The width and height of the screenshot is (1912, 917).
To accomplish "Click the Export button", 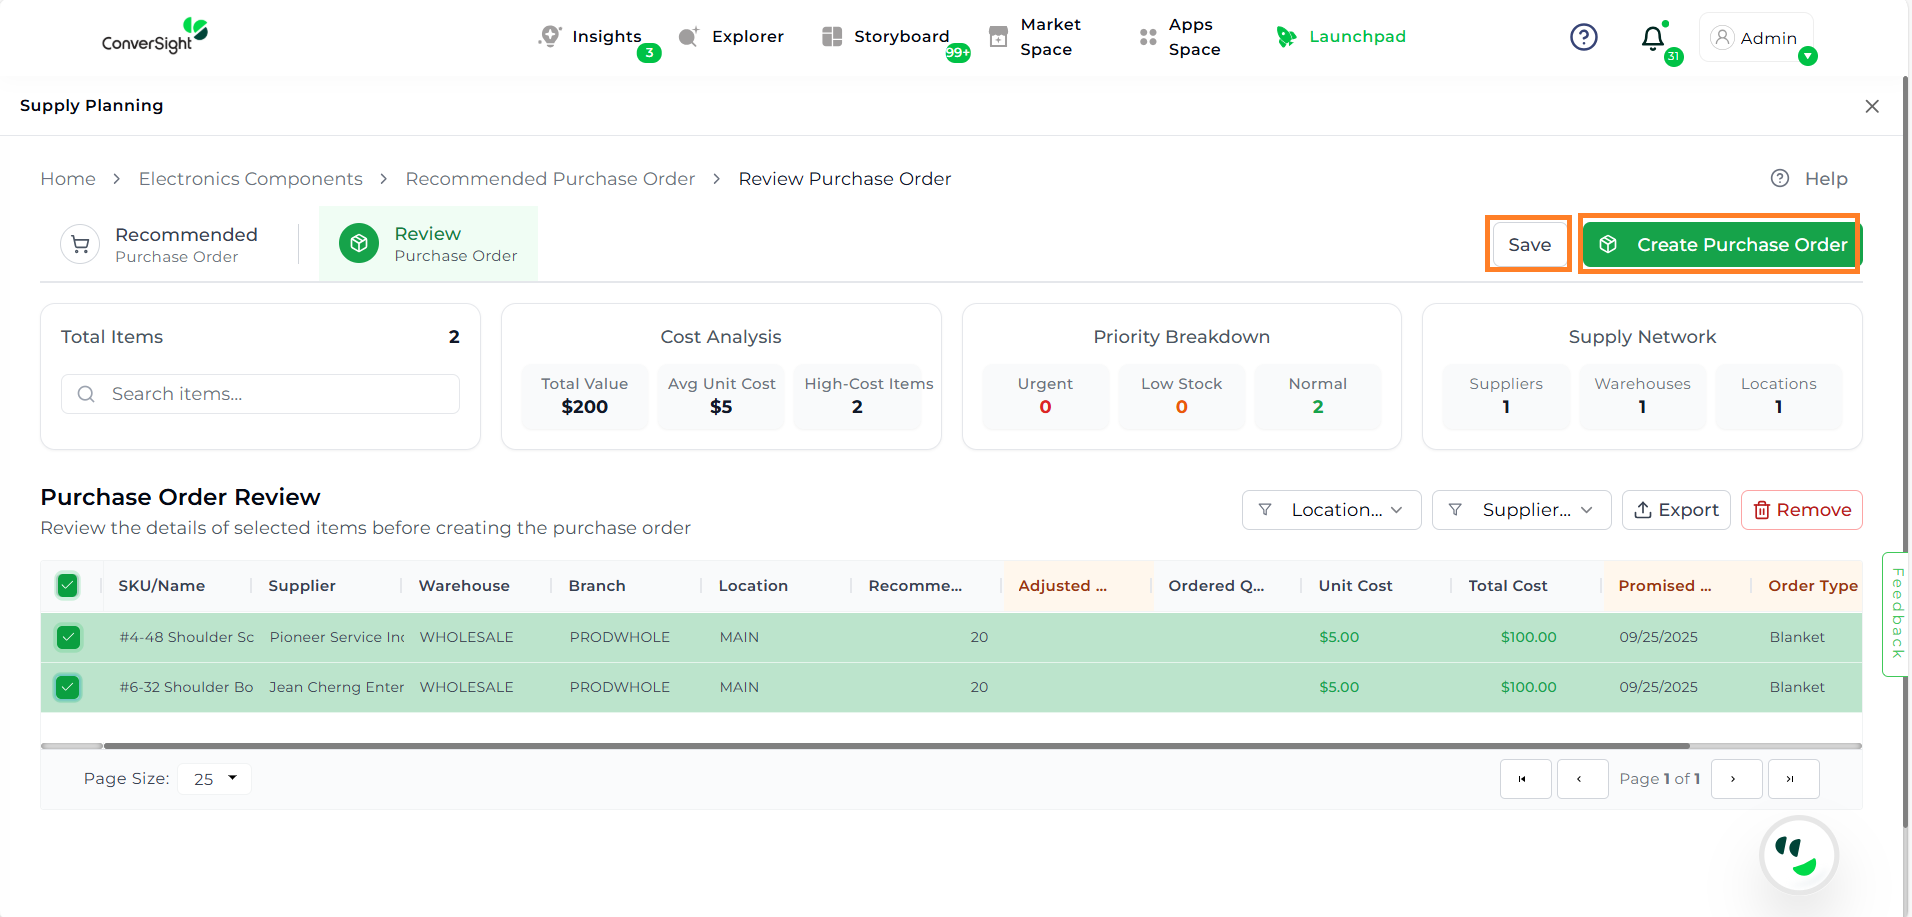I will pos(1676,510).
